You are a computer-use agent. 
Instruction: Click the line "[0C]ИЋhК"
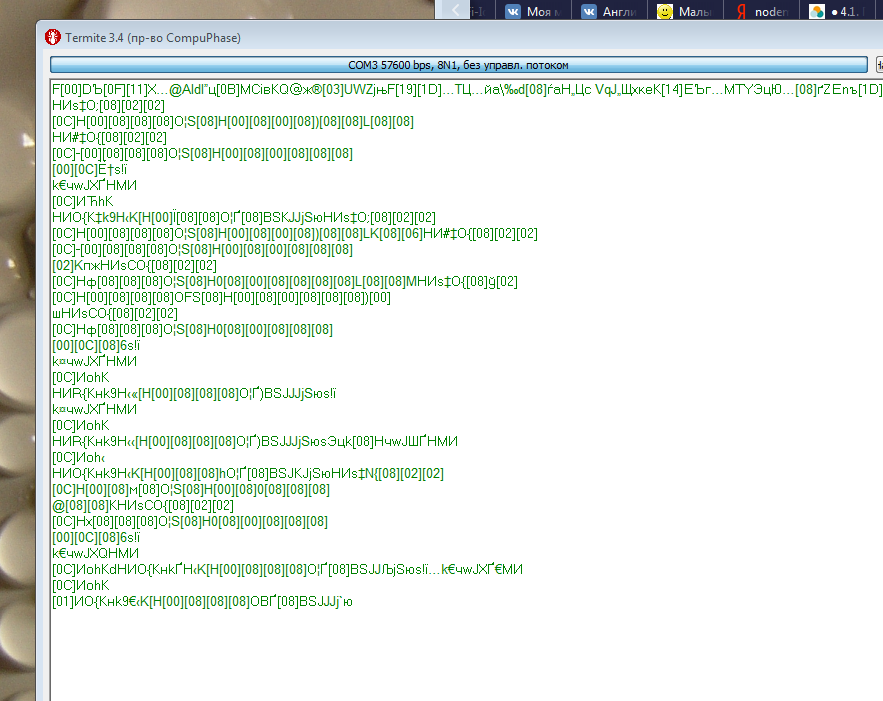(x=83, y=202)
